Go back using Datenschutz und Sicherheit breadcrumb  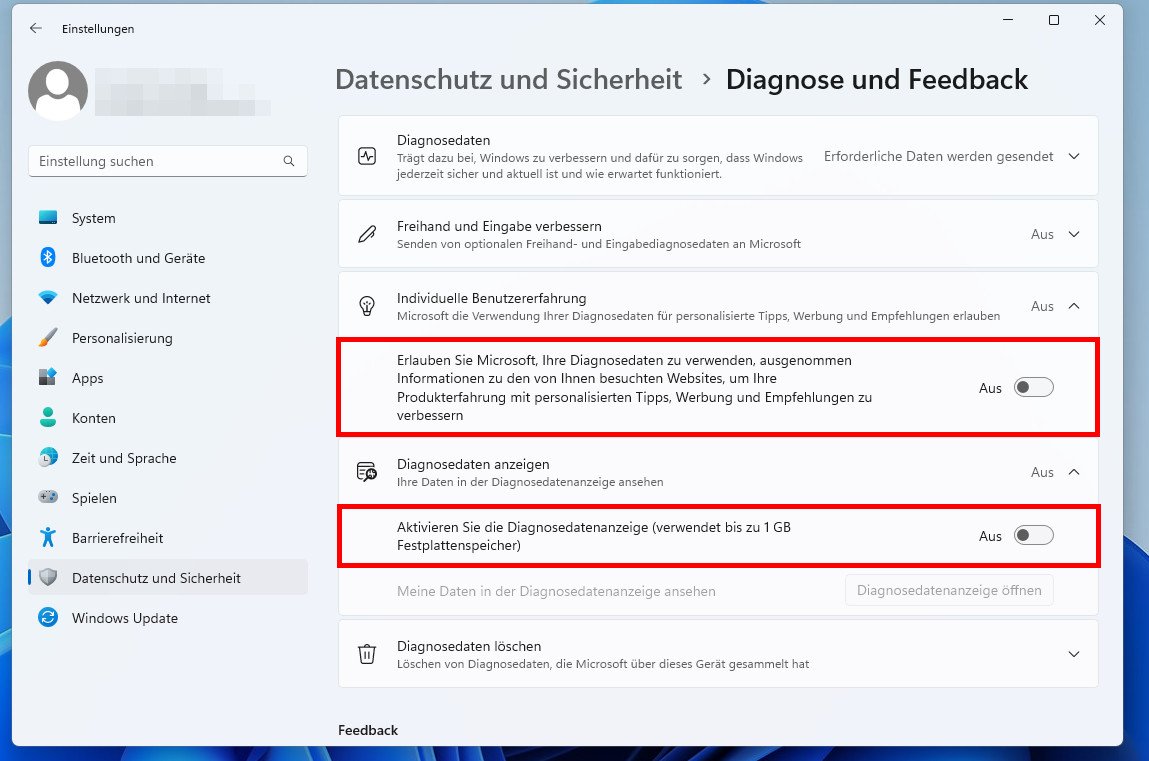[x=508, y=79]
